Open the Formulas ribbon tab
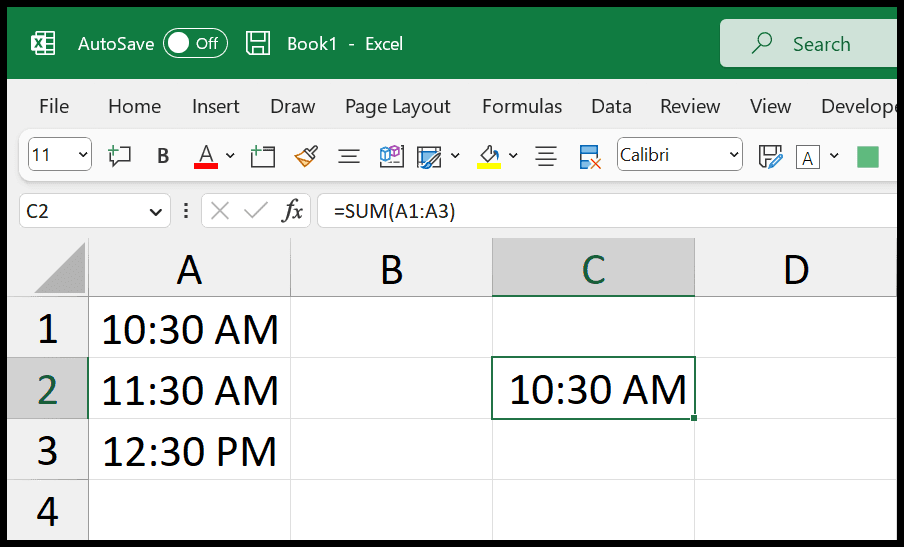 (x=522, y=106)
